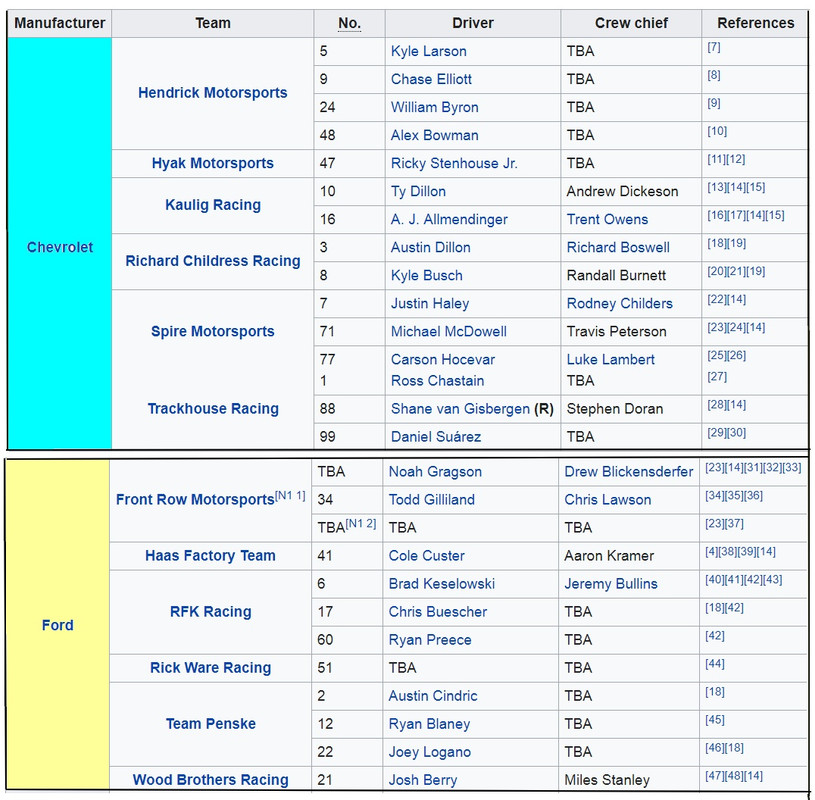Open driver Chase Elliott's page
The height and width of the screenshot is (800, 815).
431,80
